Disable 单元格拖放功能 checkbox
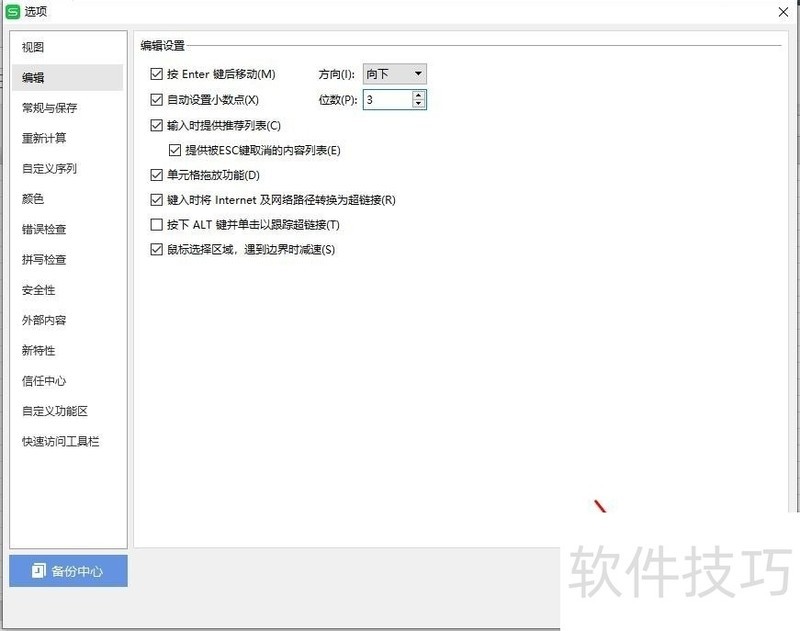The height and width of the screenshot is (631, 800). (157, 175)
